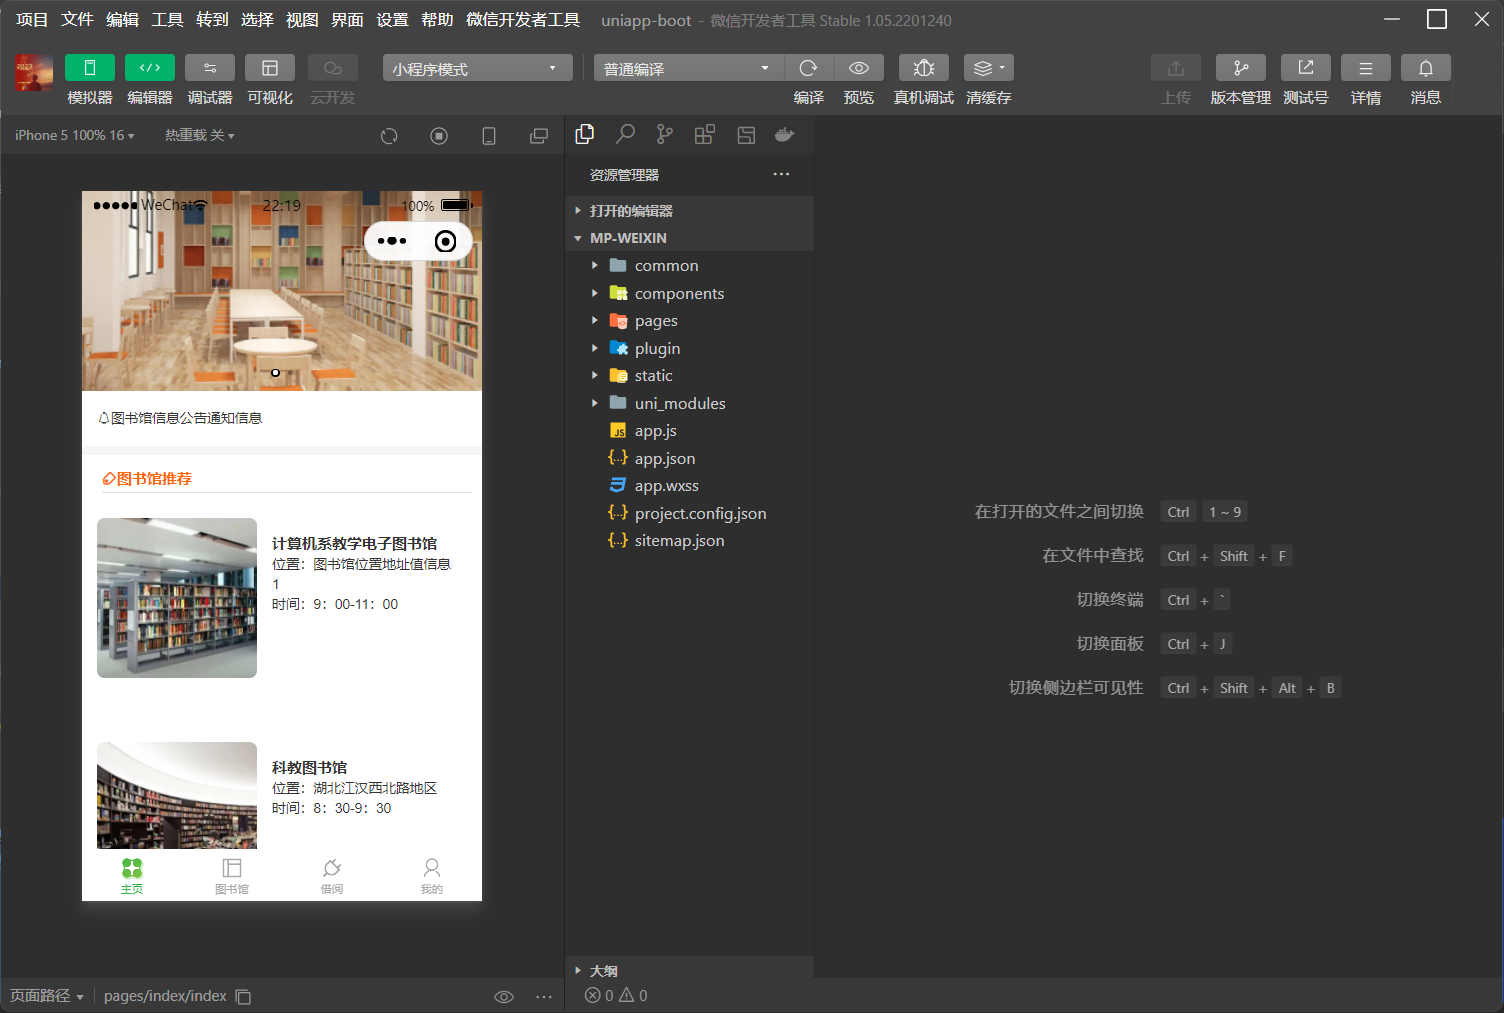Open the mini program capsule menu dots
The image size is (1504, 1013).
[392, 241]
